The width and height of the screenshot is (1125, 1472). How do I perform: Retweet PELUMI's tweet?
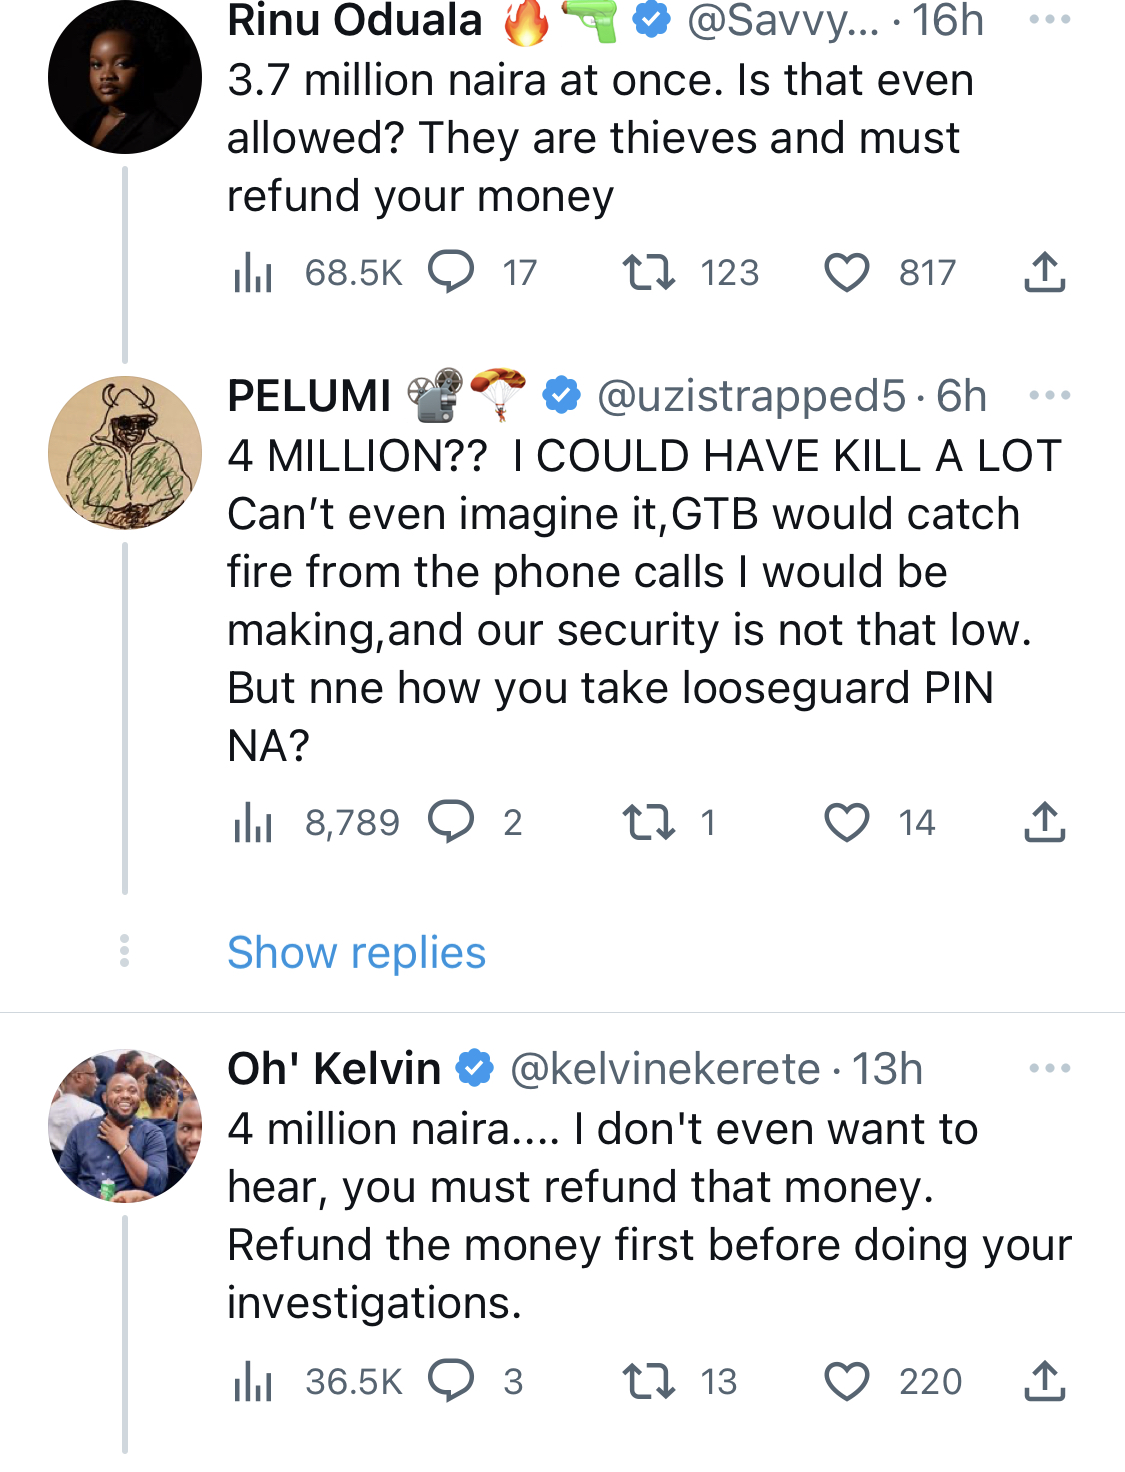tap(648, 823)
